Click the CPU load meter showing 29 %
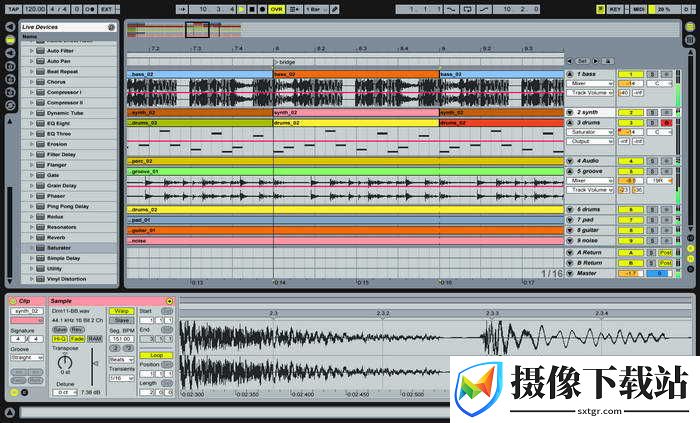 click(664, 9)
